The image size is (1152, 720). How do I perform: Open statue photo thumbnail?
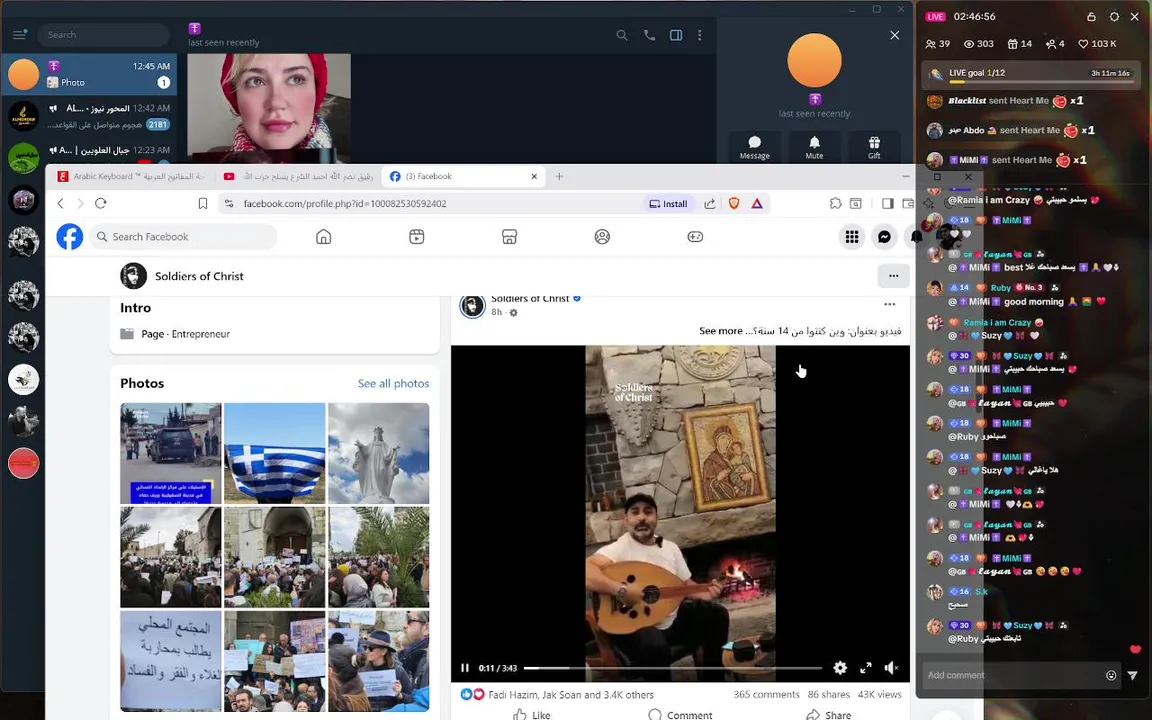pyautogui.click(x=378, y=453)
